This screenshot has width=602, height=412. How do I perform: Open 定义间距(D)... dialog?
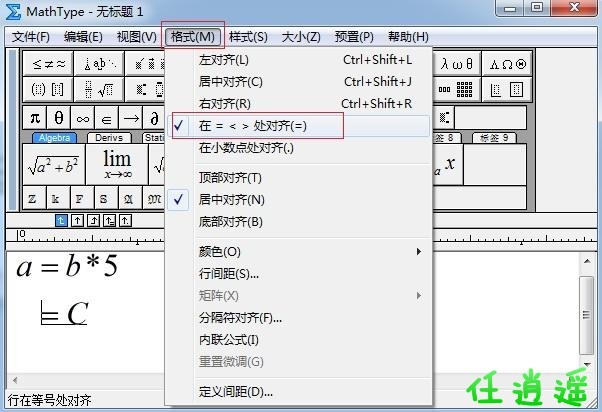click(x=298, y=392)
